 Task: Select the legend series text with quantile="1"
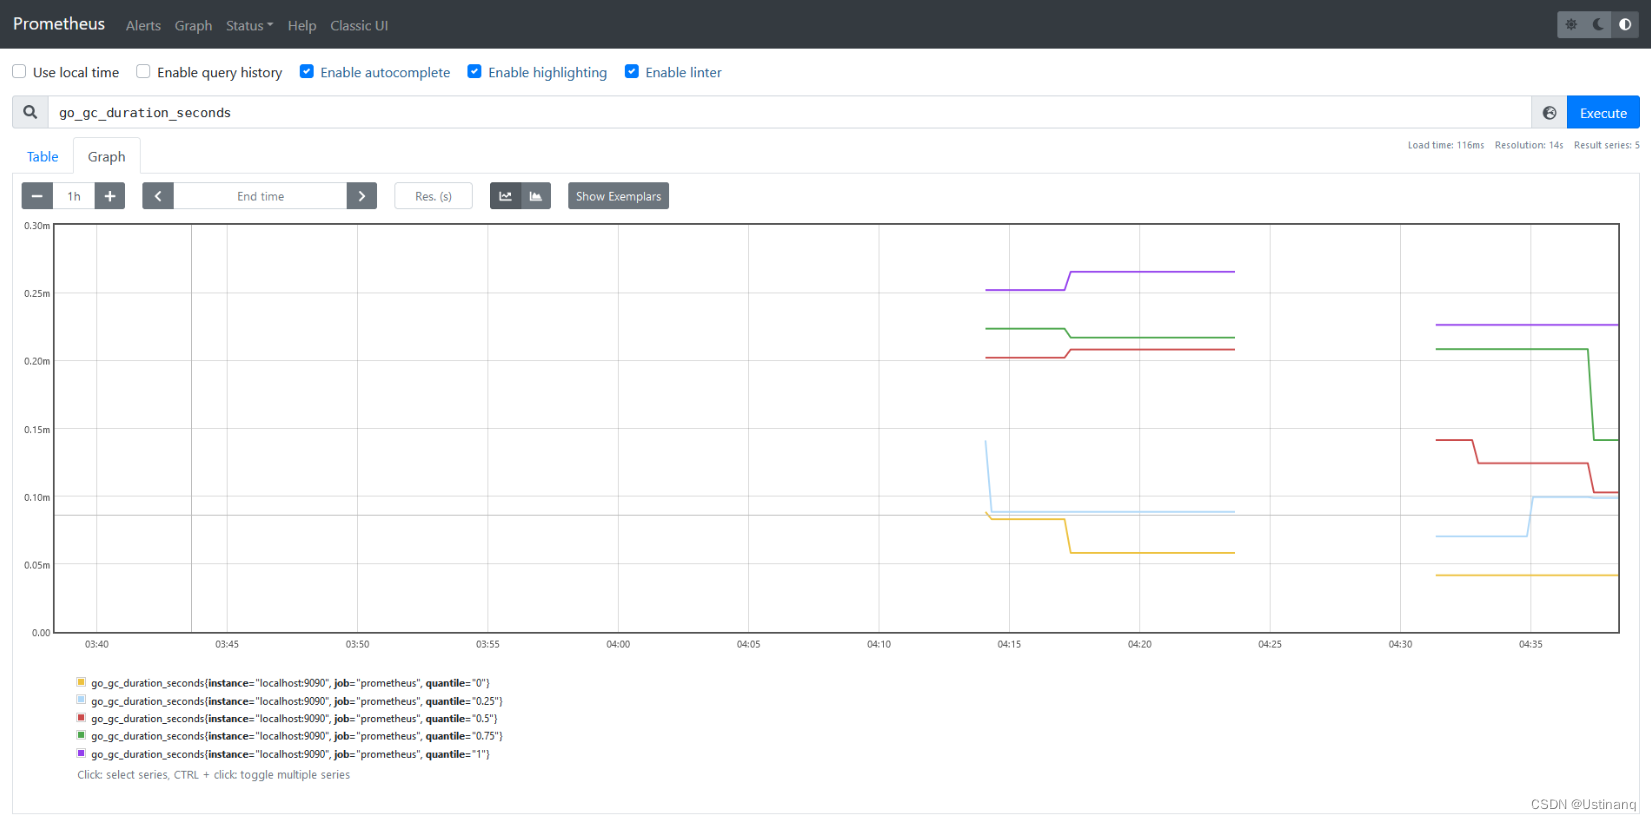click(290, 754)
